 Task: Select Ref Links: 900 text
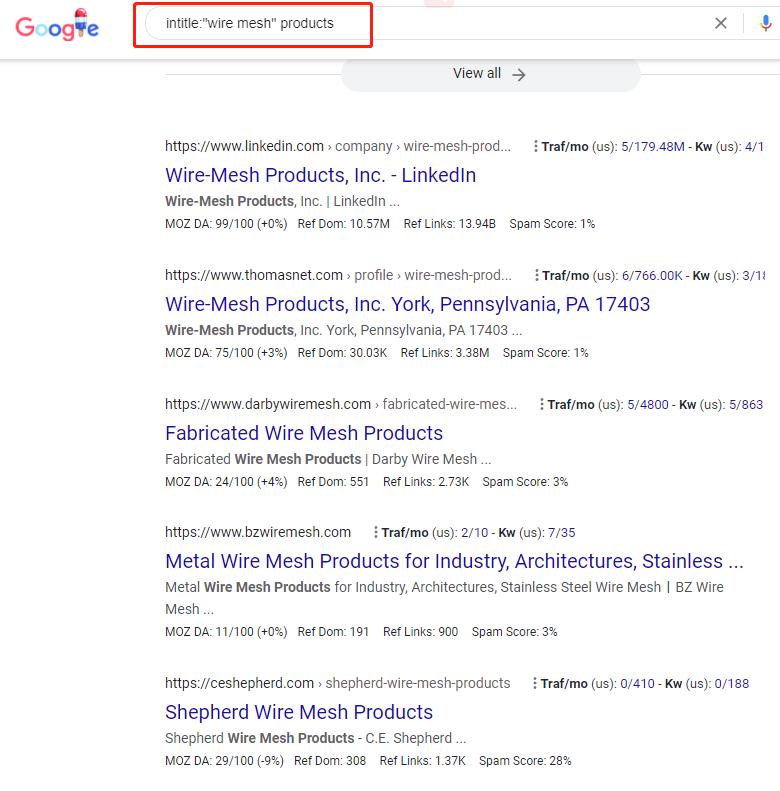(420, 632)
